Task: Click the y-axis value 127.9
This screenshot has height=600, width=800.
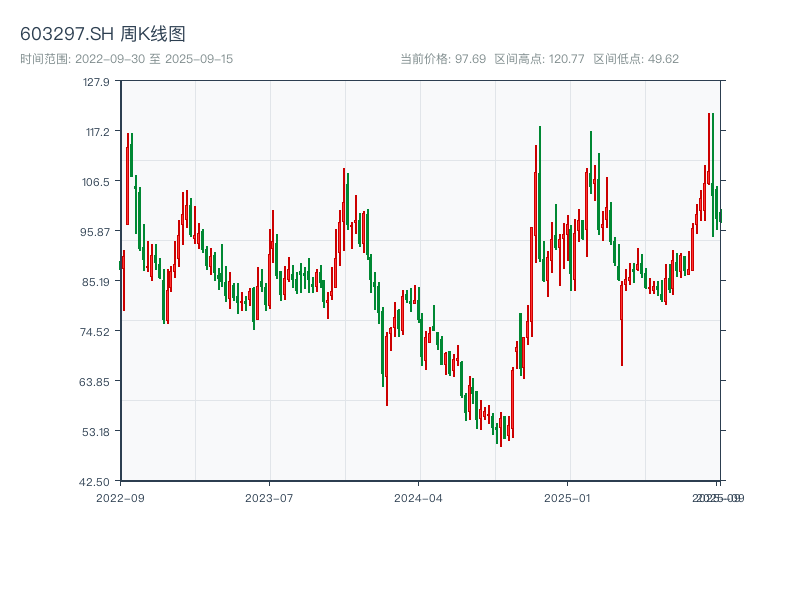Action: point(96,82)
